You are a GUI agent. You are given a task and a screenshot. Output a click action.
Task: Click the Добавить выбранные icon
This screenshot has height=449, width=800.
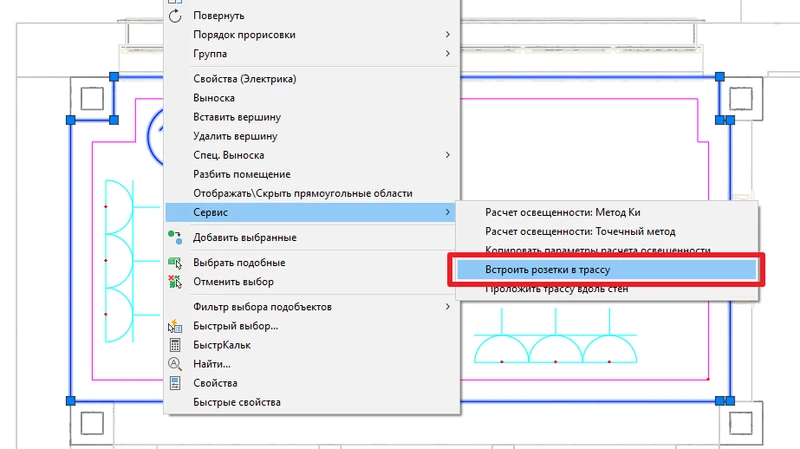coord(176,237)
